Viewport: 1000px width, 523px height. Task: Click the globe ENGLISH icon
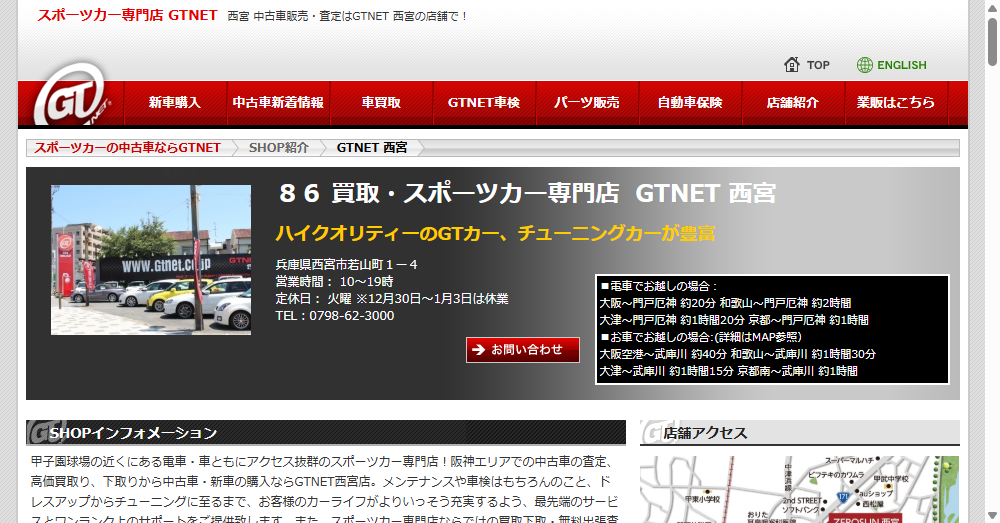(x=865, y=65)
